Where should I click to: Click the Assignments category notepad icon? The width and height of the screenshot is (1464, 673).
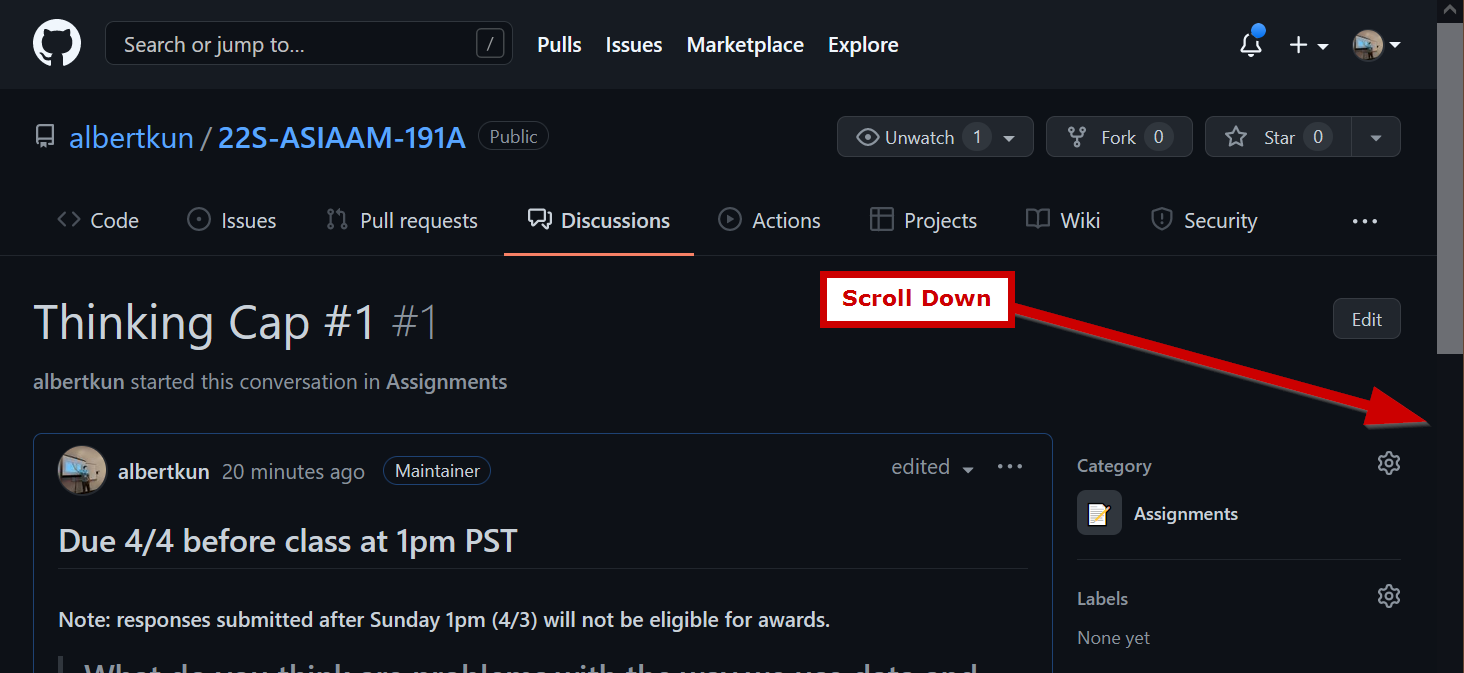1099,514
